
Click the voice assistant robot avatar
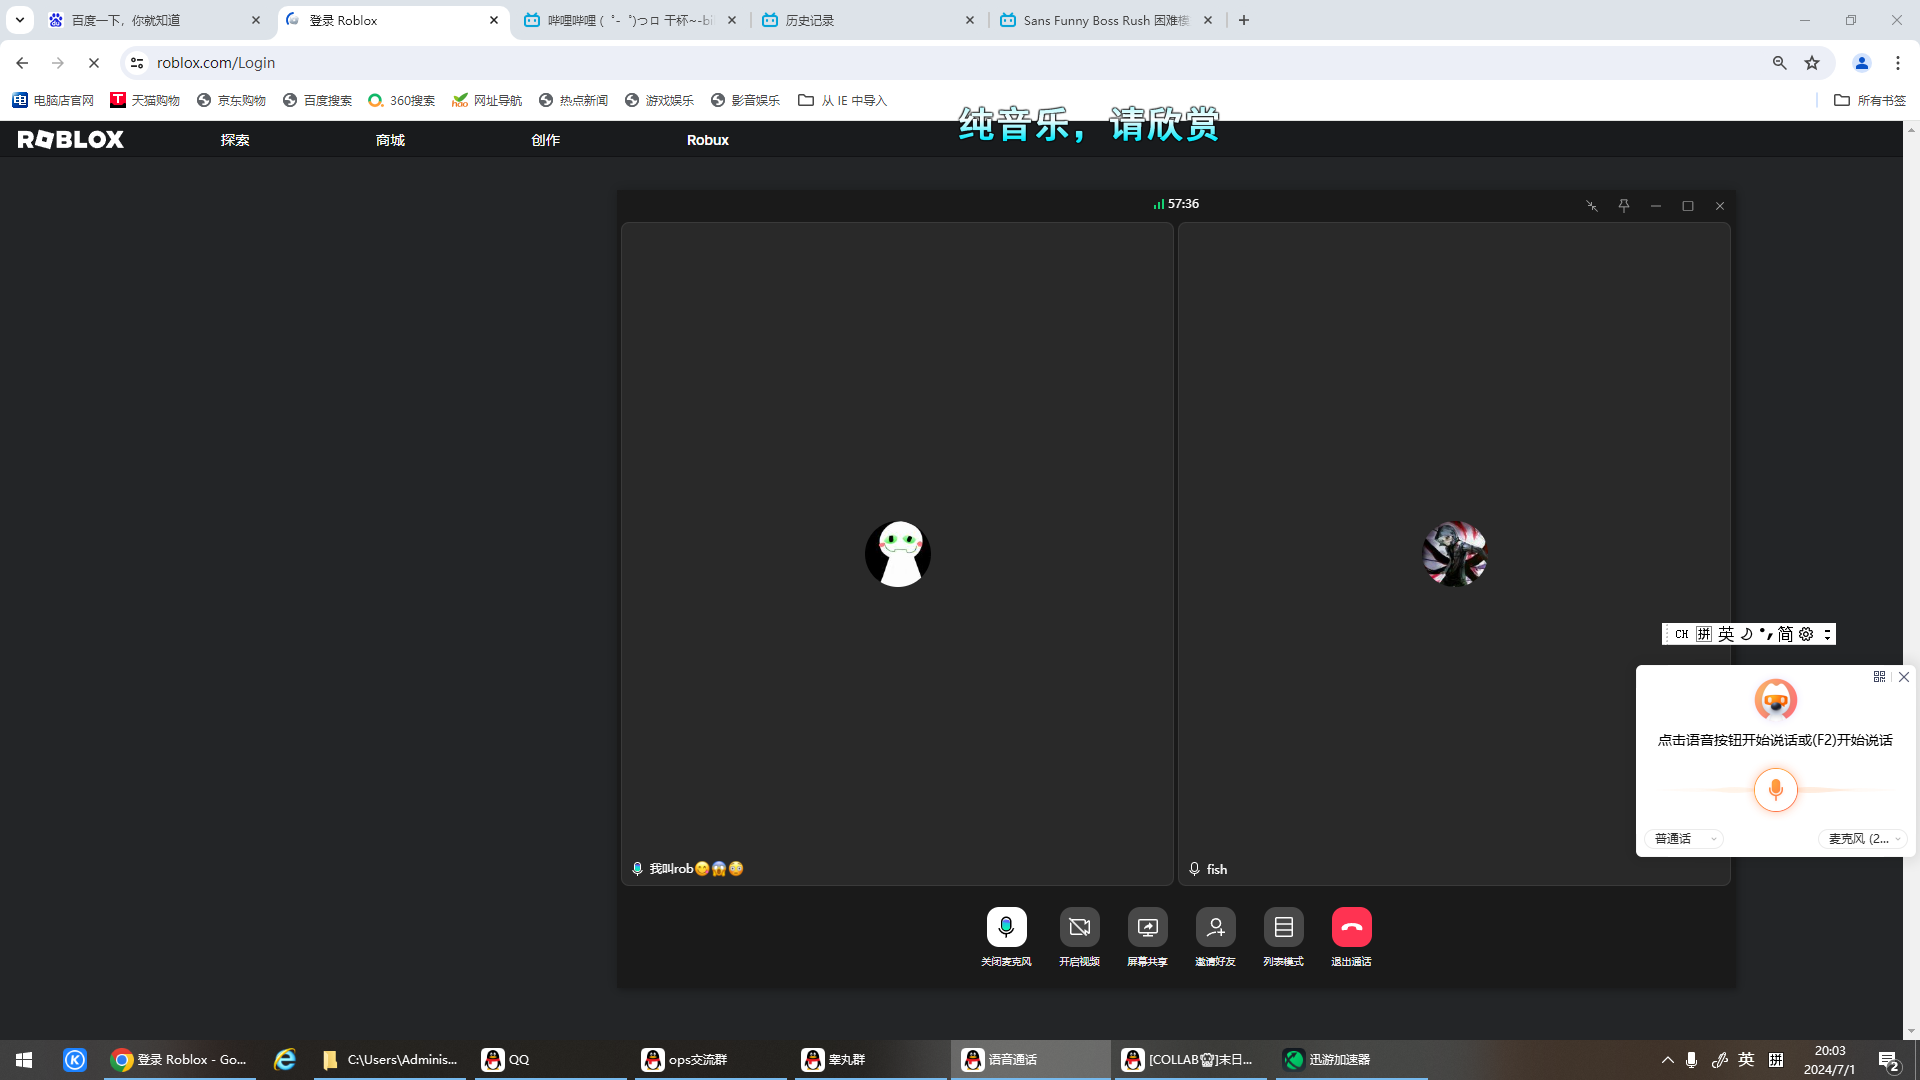(x=1776, y=700)
